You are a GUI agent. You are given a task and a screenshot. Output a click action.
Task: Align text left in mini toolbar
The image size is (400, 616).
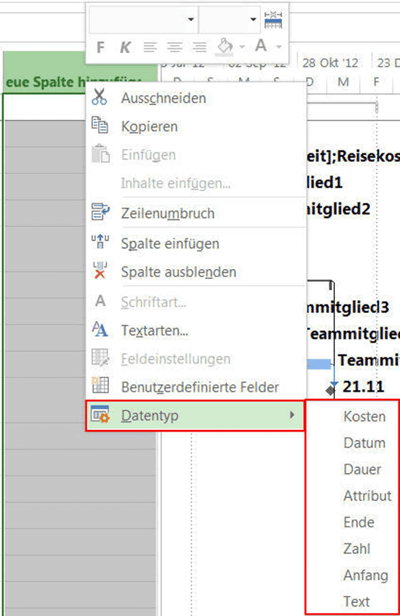tap(150, 47)
